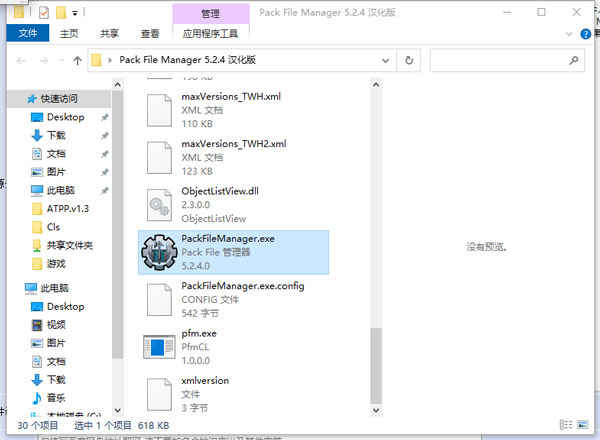Select the xmlversion file icon
This screenshot has width=600, height=440.
pos(160,394)
